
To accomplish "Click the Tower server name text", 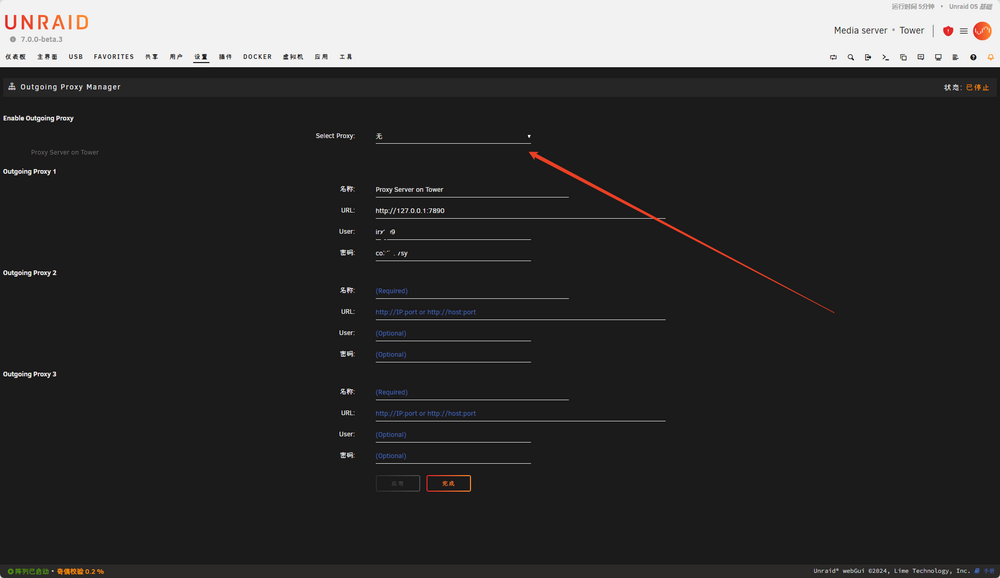I will (911, 31).
